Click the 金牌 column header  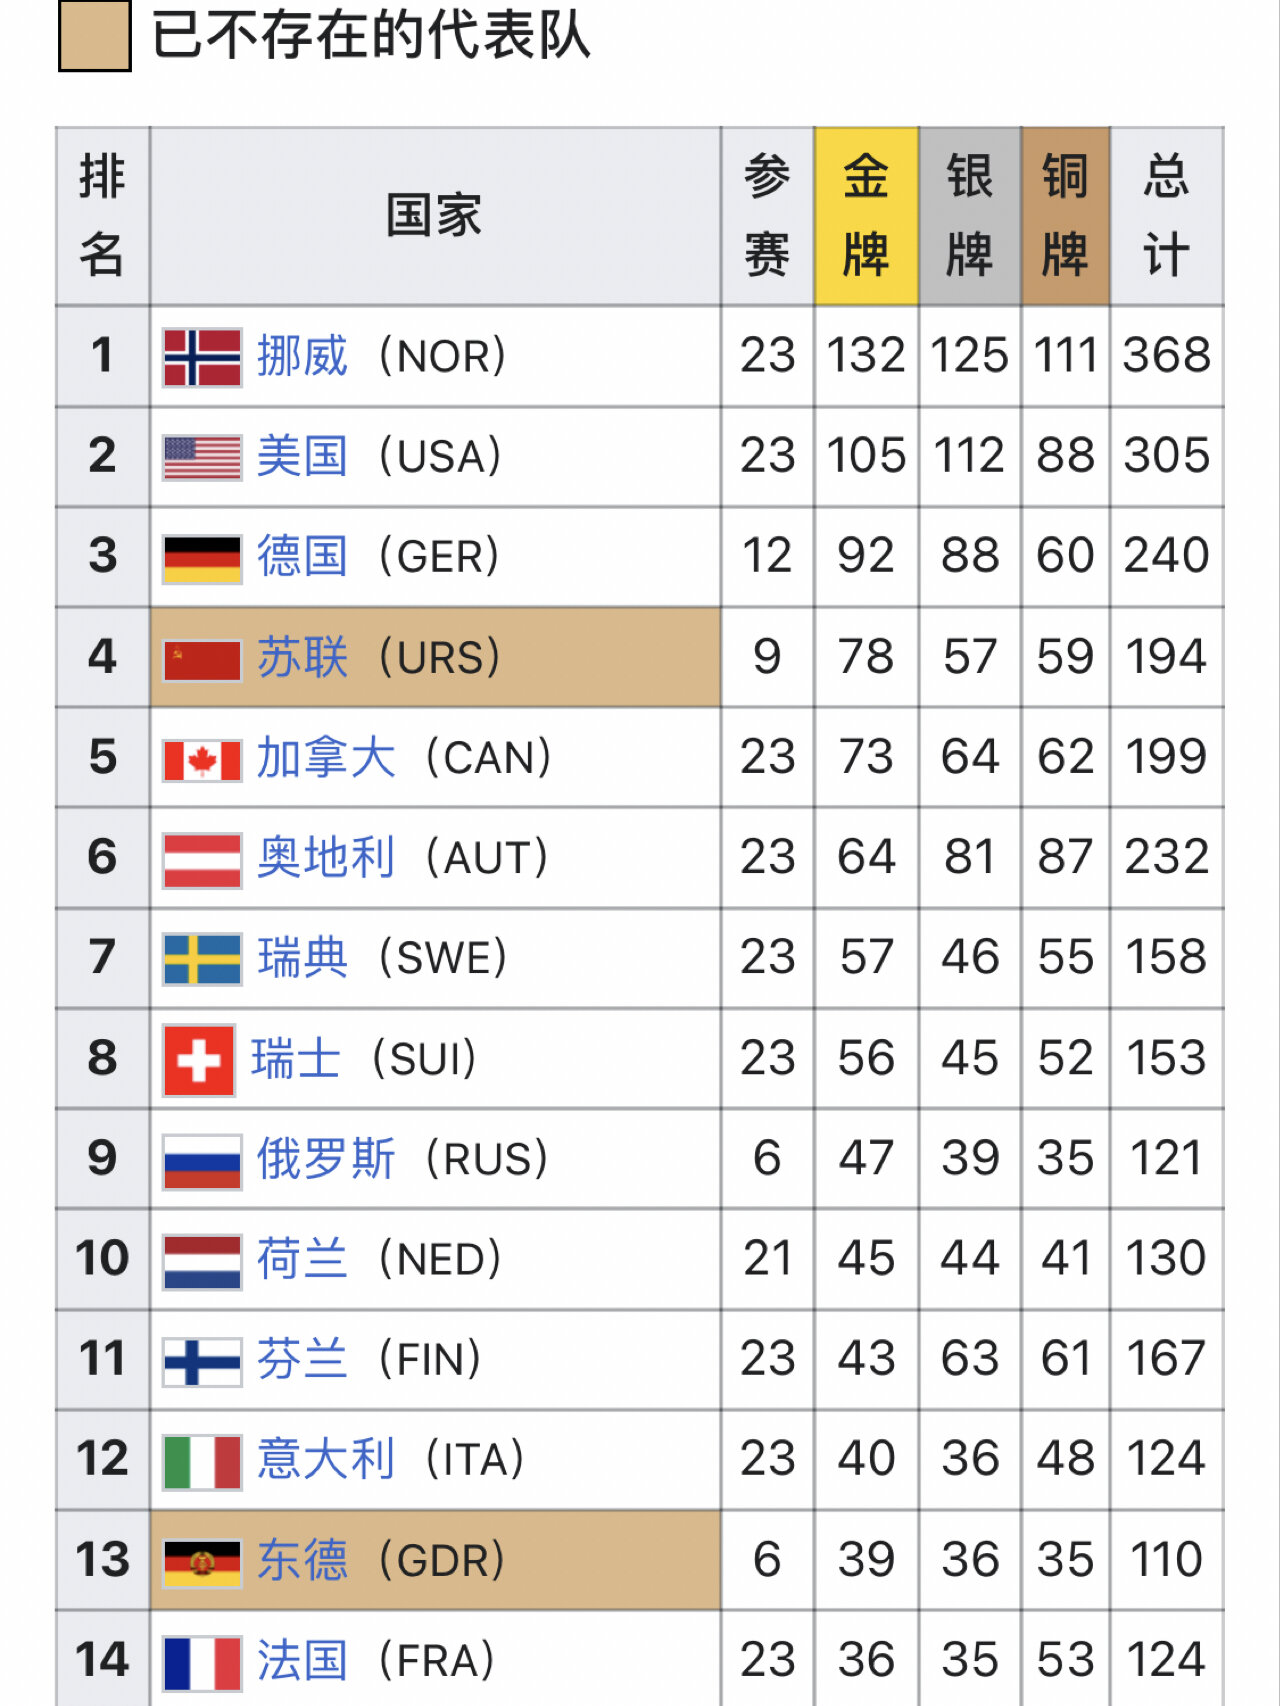866,216
